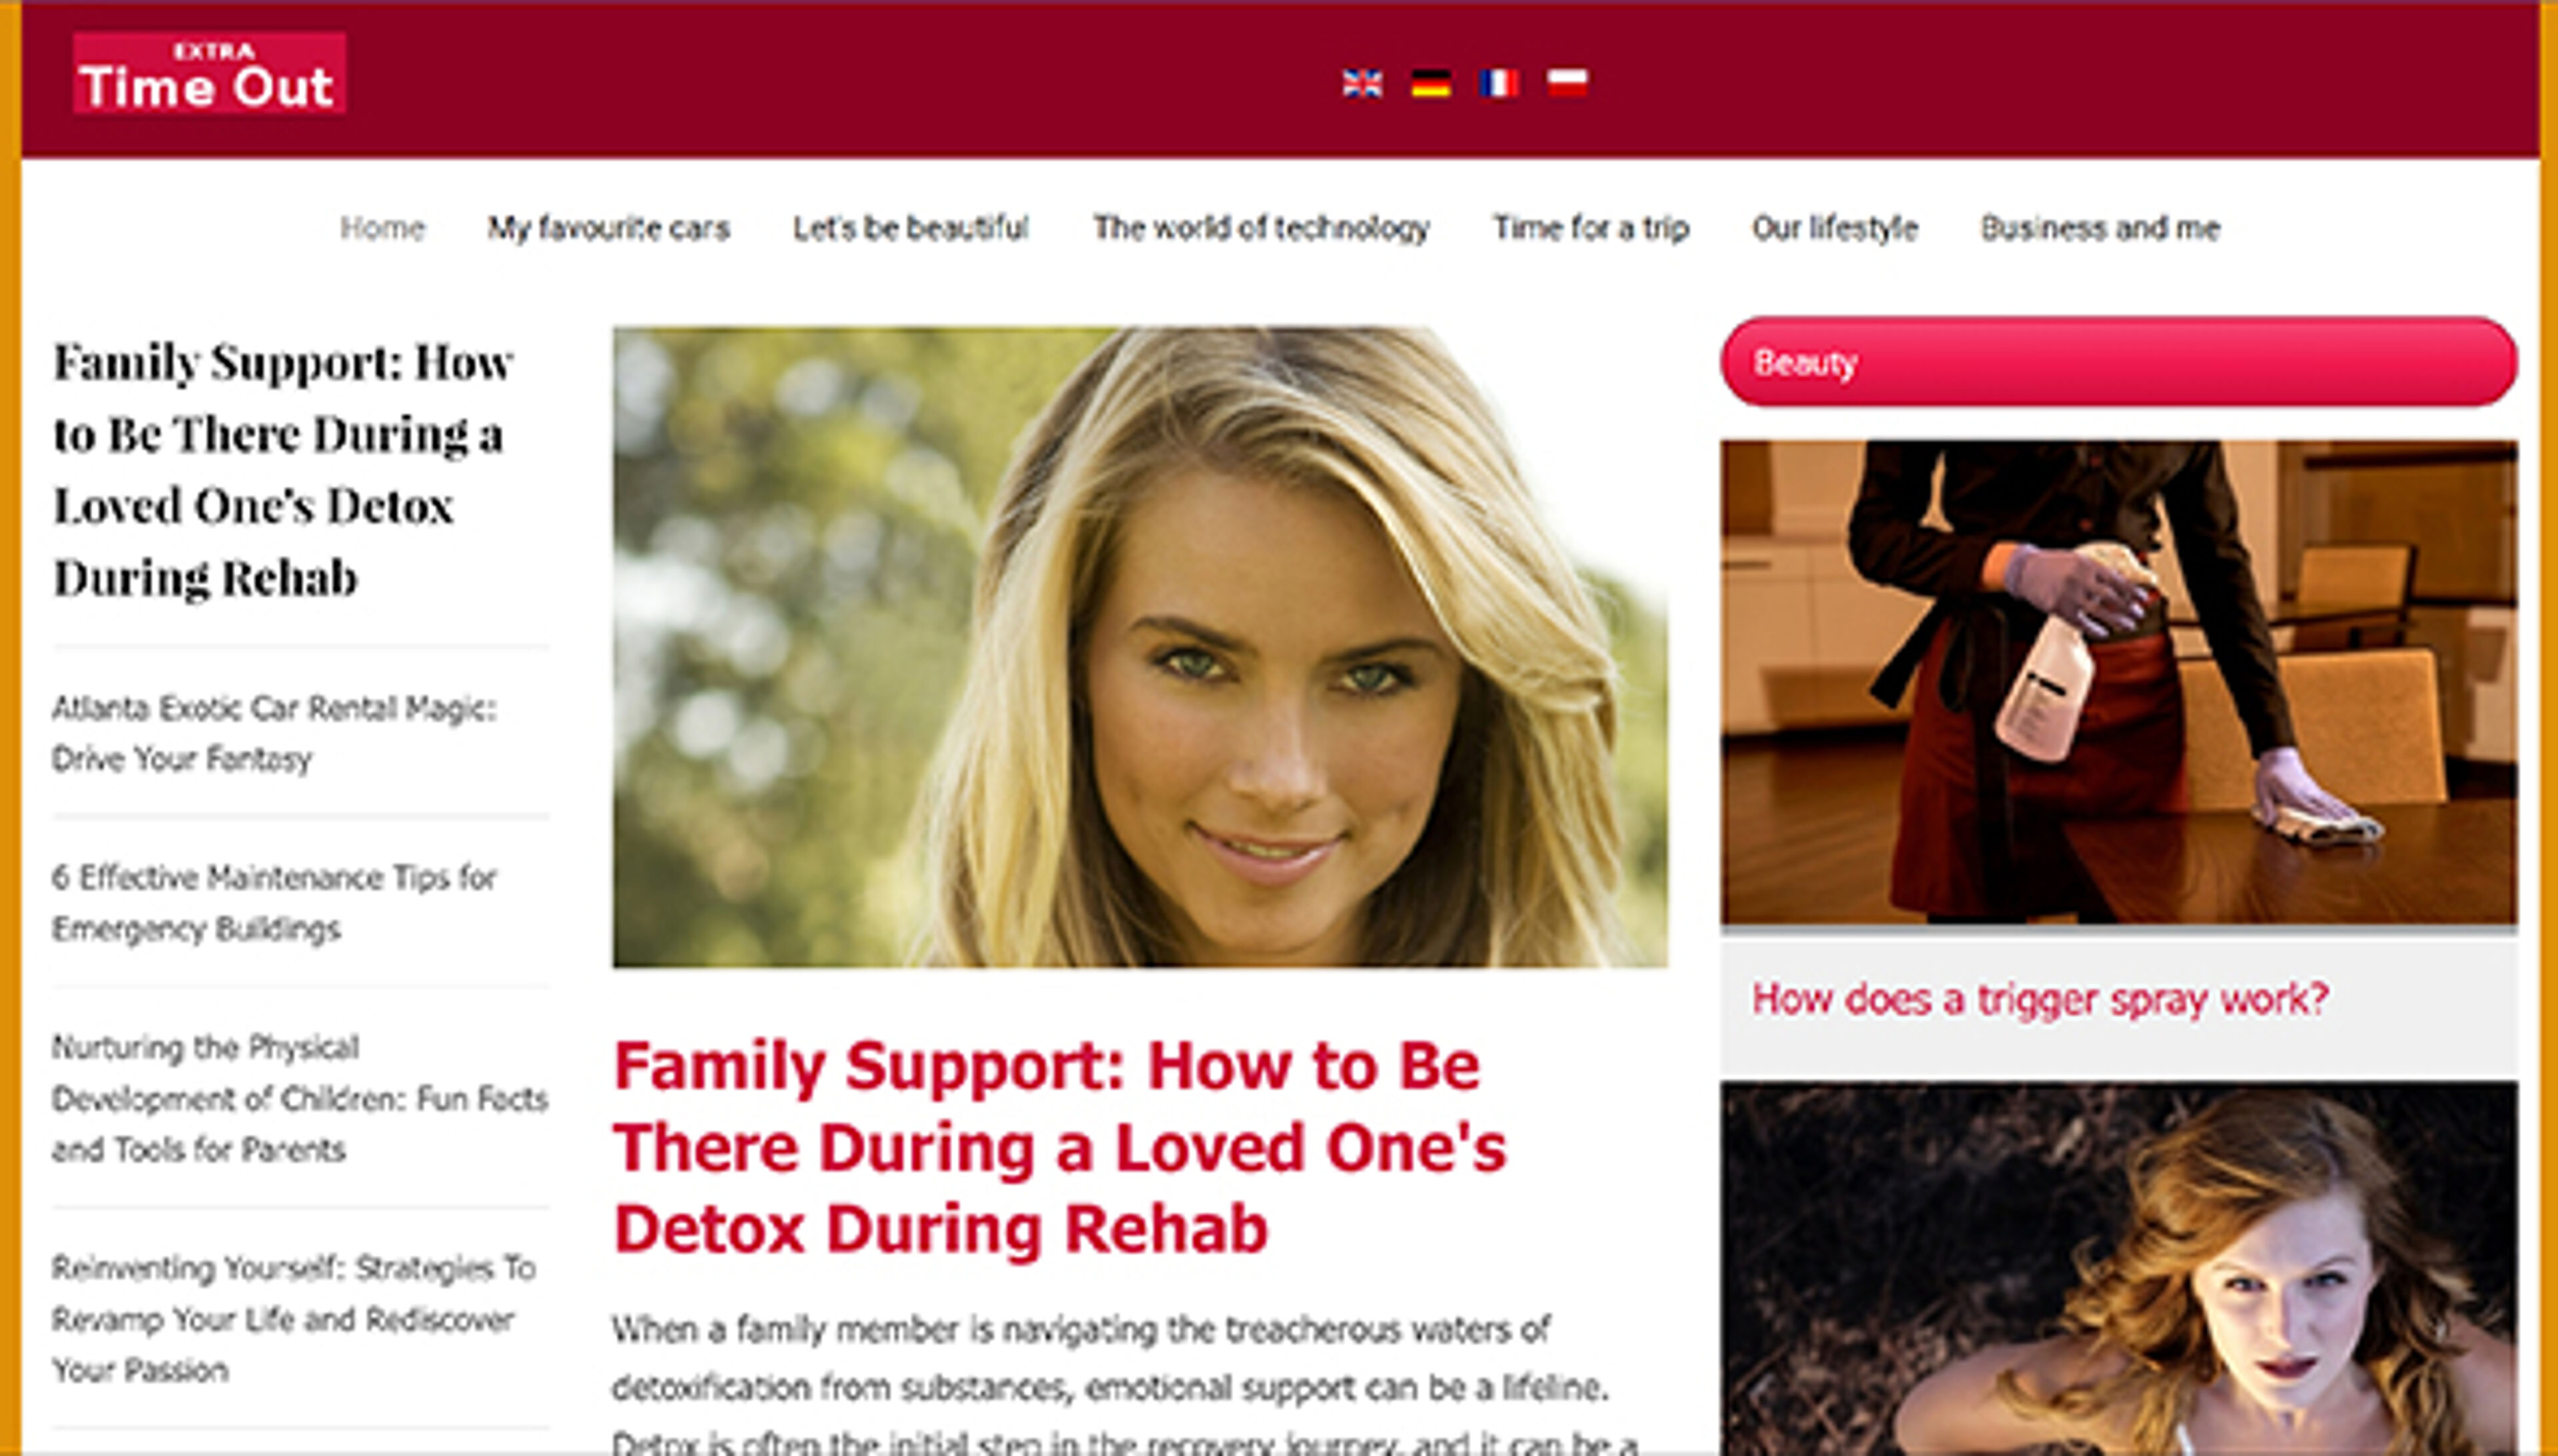This screenshot has height=1456, width=2558.
Task: Open 6 Effective Maintenance Tips article
Action: pyautogui.click(x=274, y=903)
